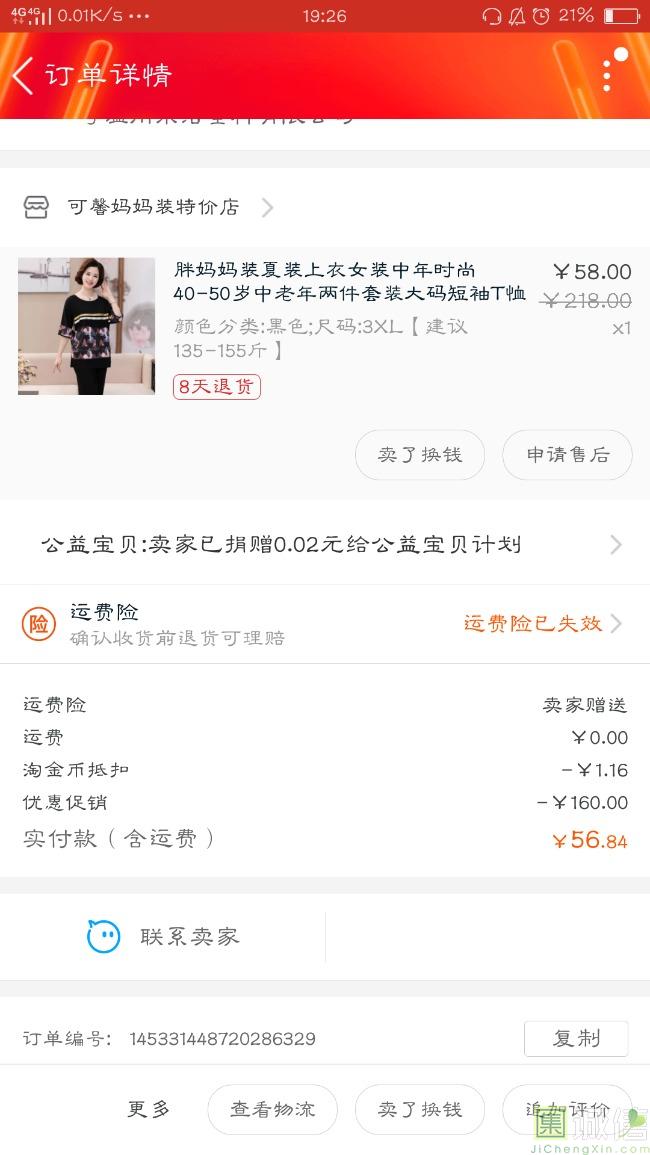Open the 更多 menu at bottom
This screenshot has height=1155, width=650.
[149, 1109]
